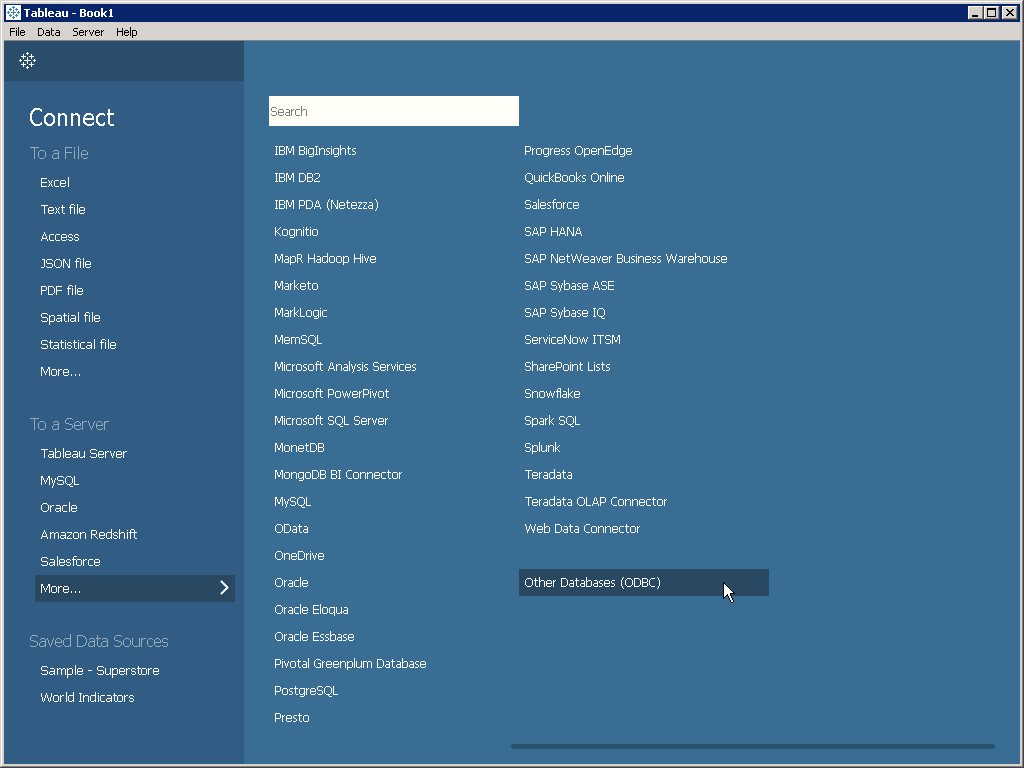Open the Help menu
Screen dimensions: 1024x768
click(126, 32)
